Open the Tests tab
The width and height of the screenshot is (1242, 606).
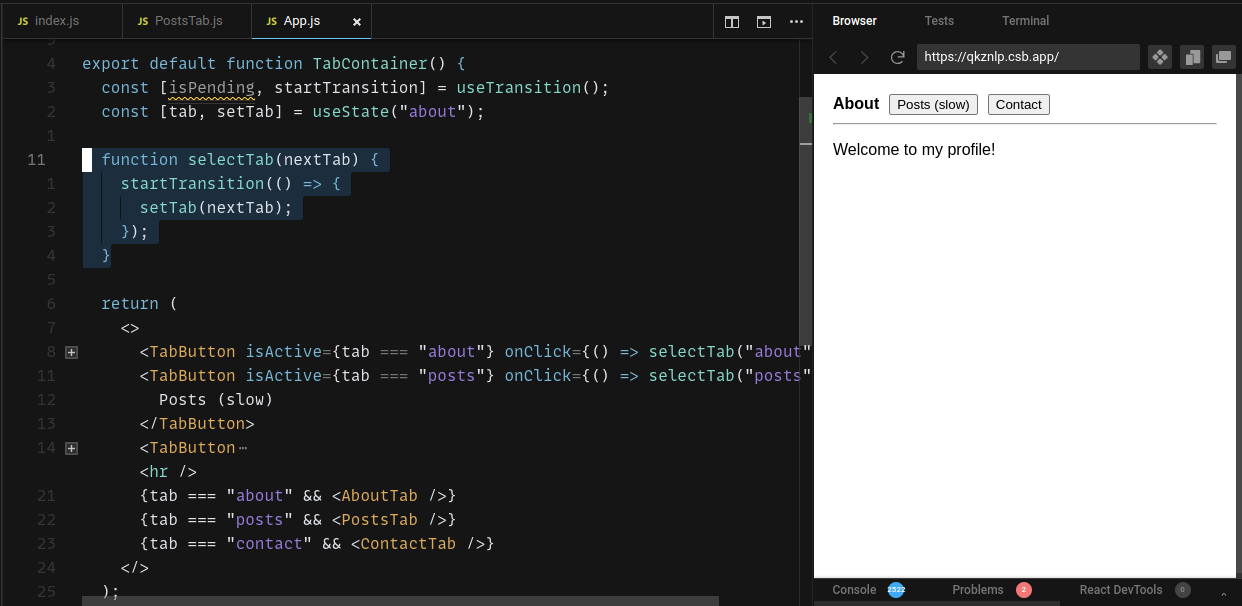[939, 21]
